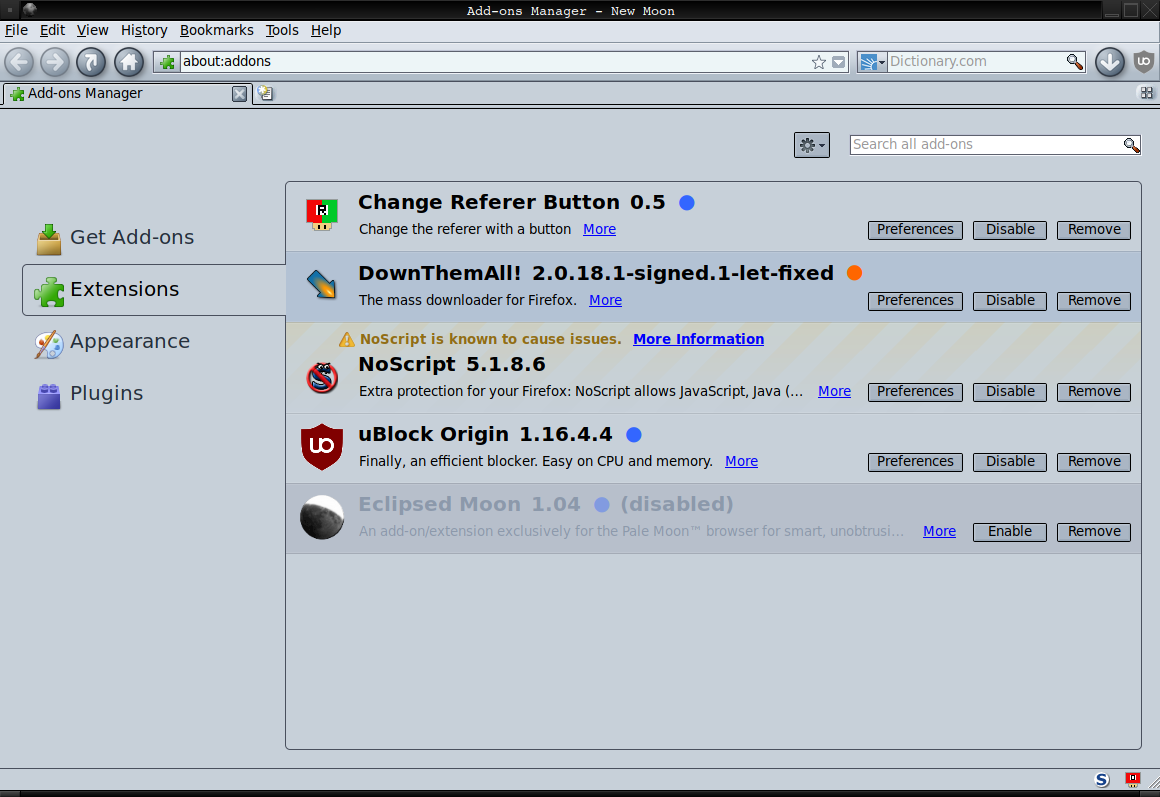
Task: Open the address bar history dropdown
Action: tap(839, 62)
